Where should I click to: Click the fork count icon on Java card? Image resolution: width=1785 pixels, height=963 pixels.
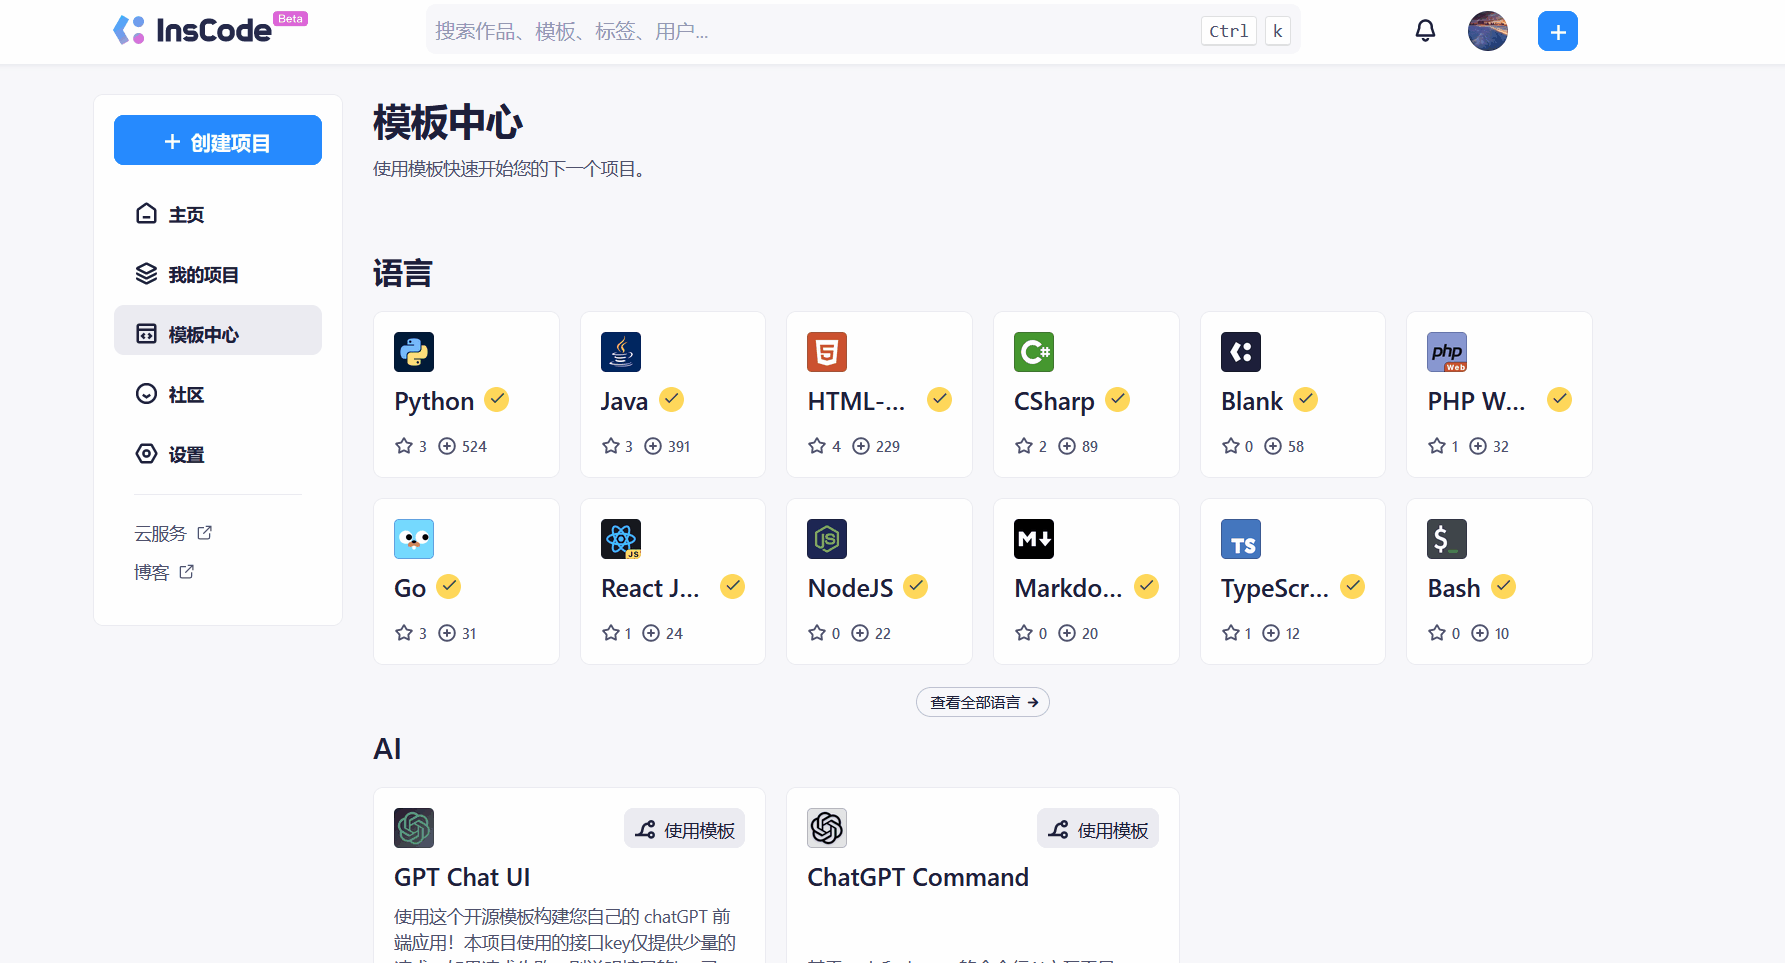tap(653, 446)
